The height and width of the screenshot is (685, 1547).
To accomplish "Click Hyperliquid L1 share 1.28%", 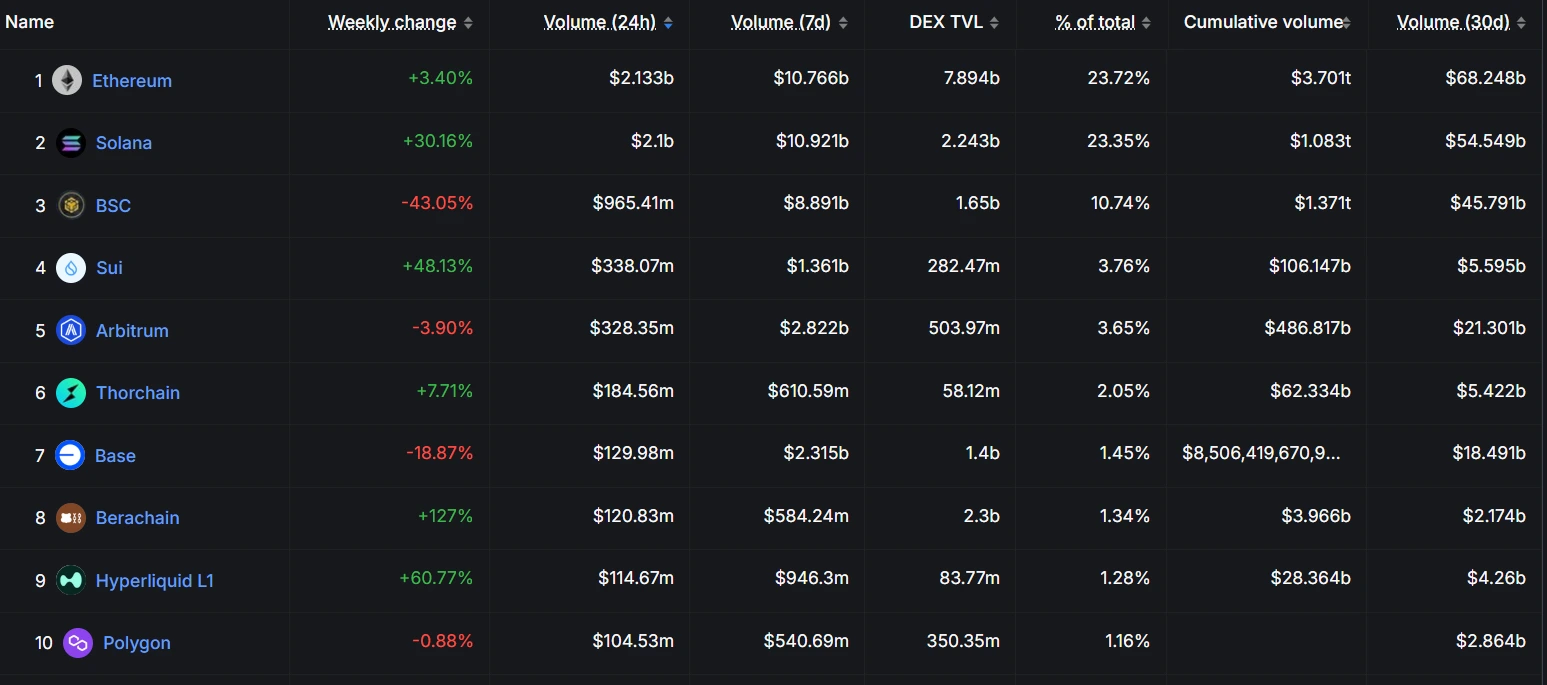I will (1124, 578).
